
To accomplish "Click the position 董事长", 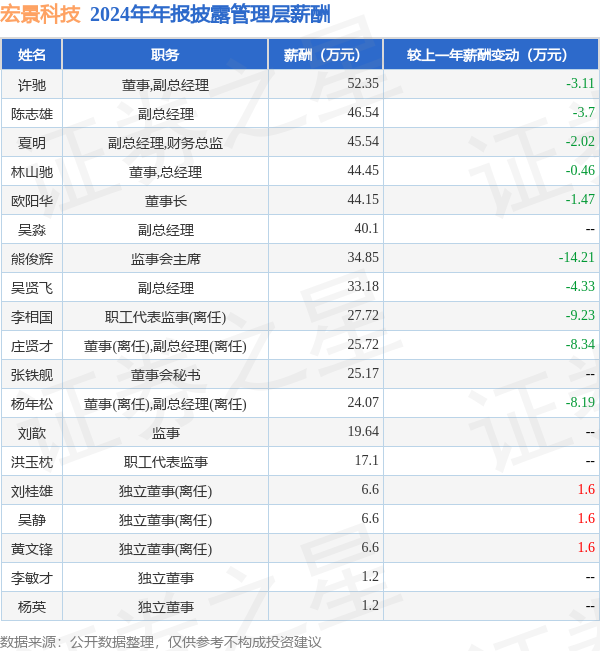I will (165, 201).
